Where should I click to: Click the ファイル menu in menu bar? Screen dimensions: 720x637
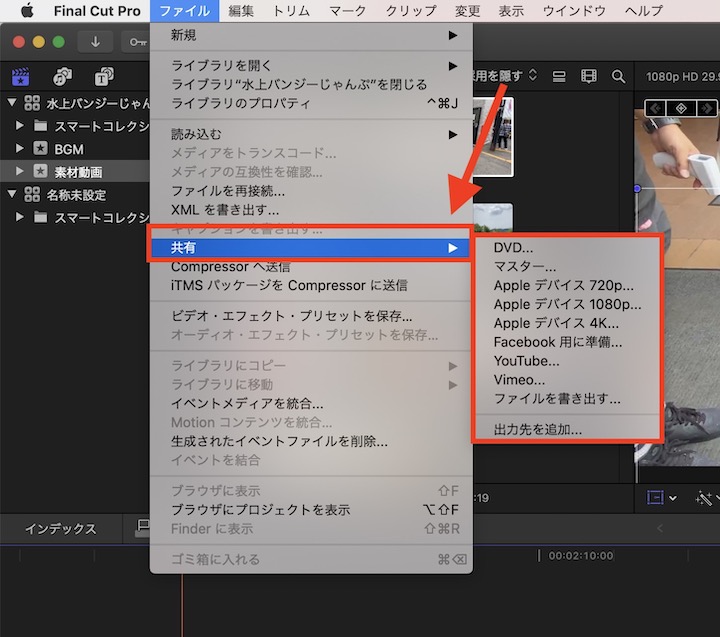185,11
